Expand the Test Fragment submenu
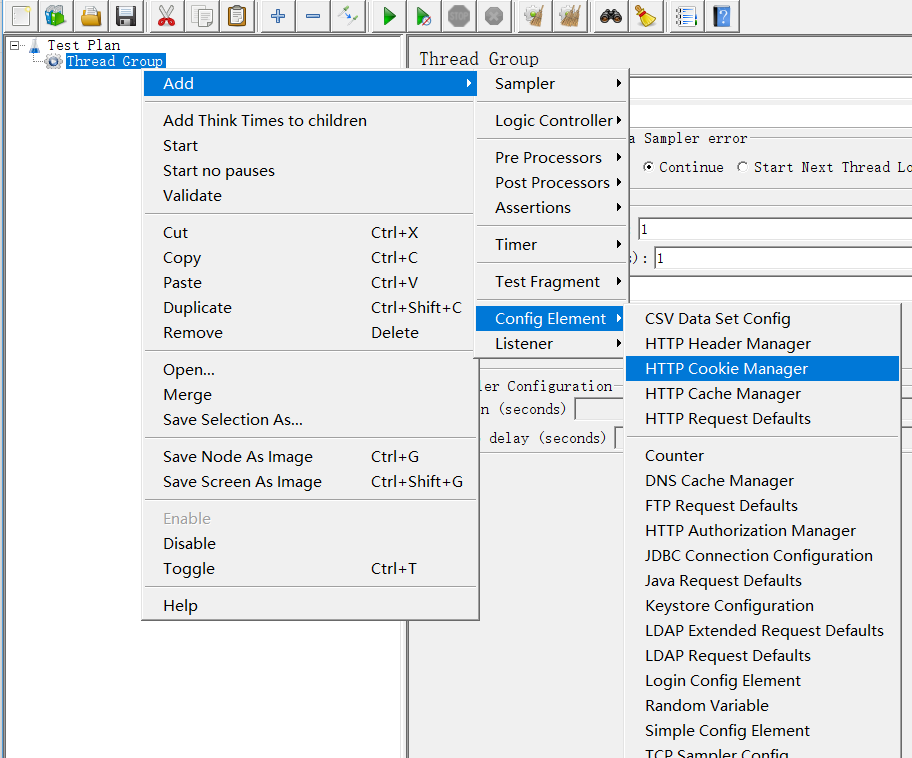Viewport: 912px width, 758px height. click(x=550, y=282)
